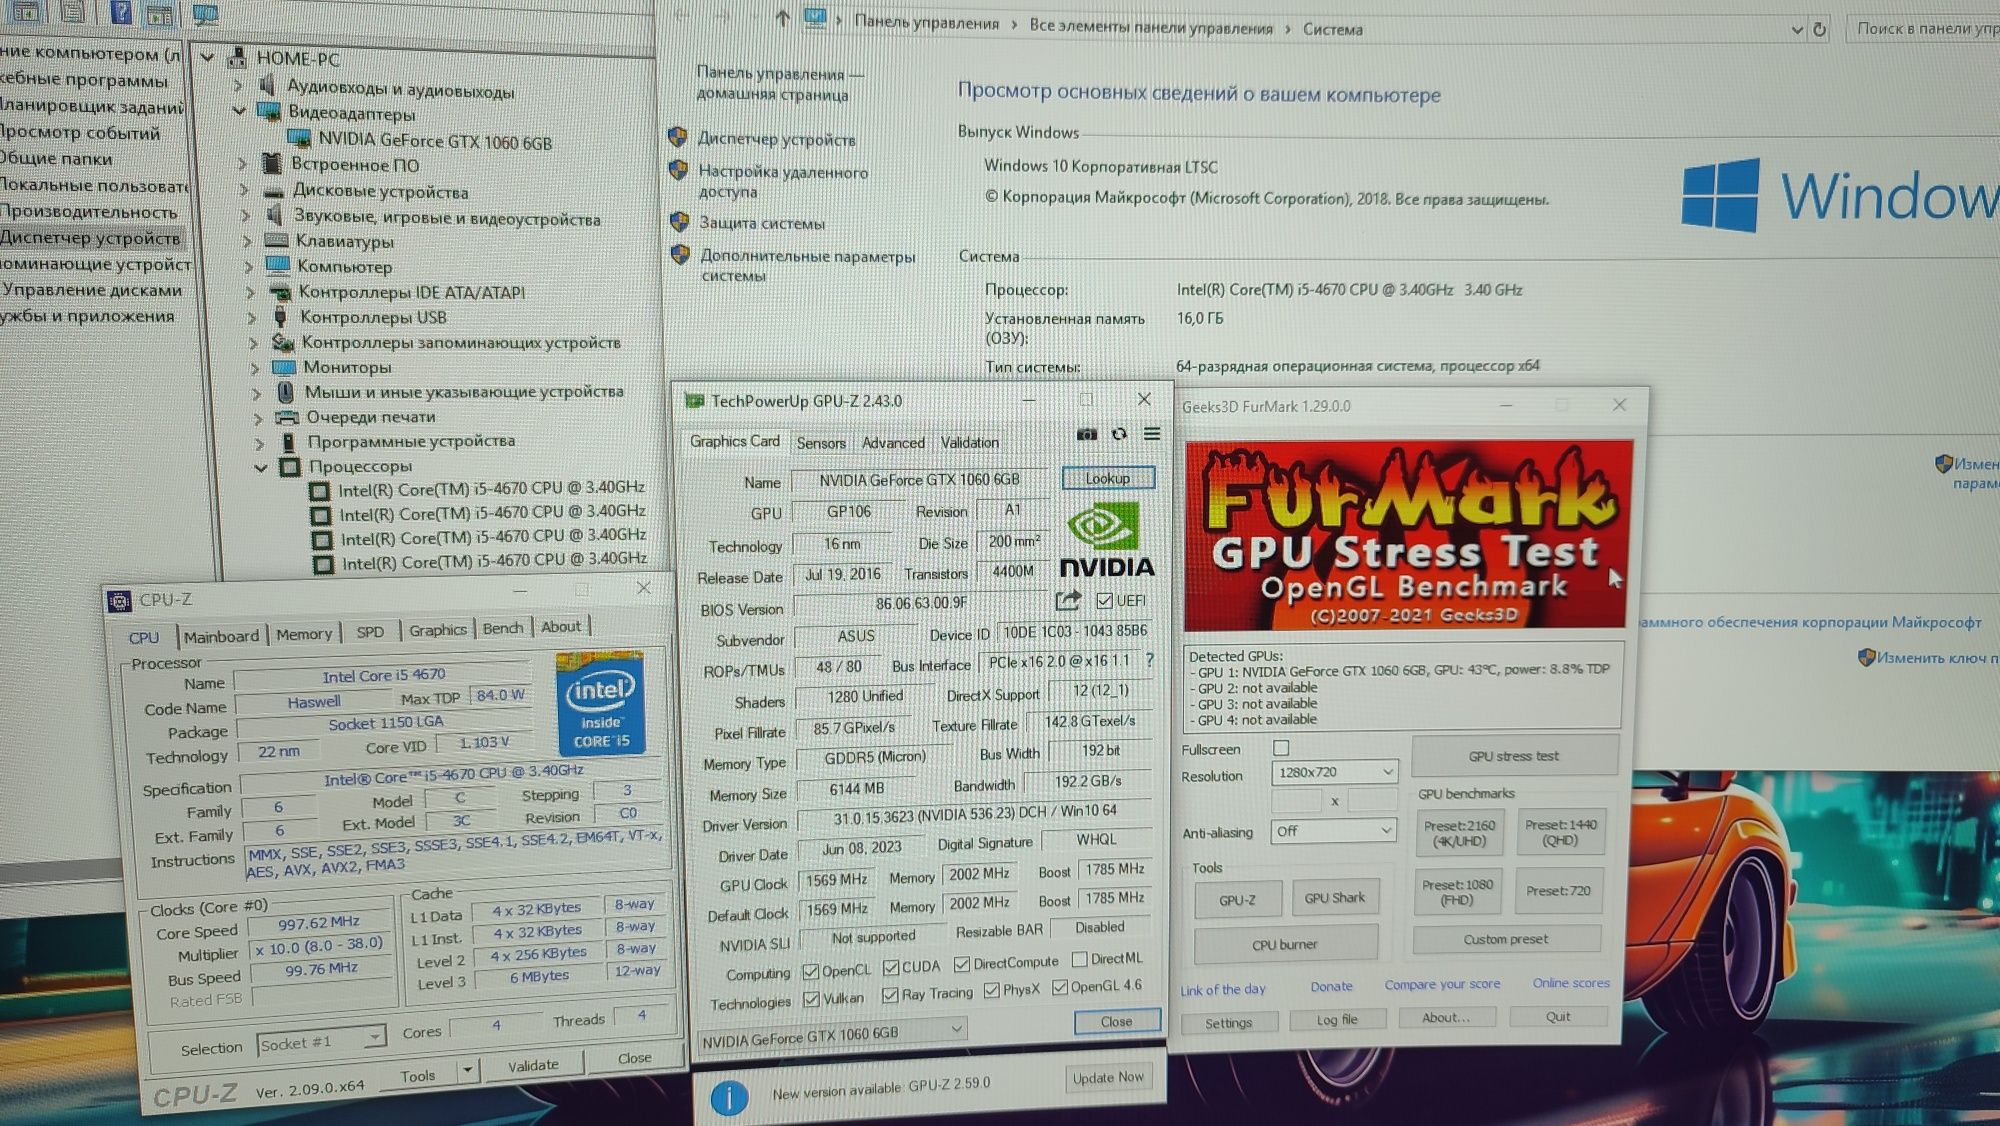This screenshot has width=2000, height=1126.
Task: Click the shield icon beside Настройка удаленного доступа
Action: pos(679,170)
